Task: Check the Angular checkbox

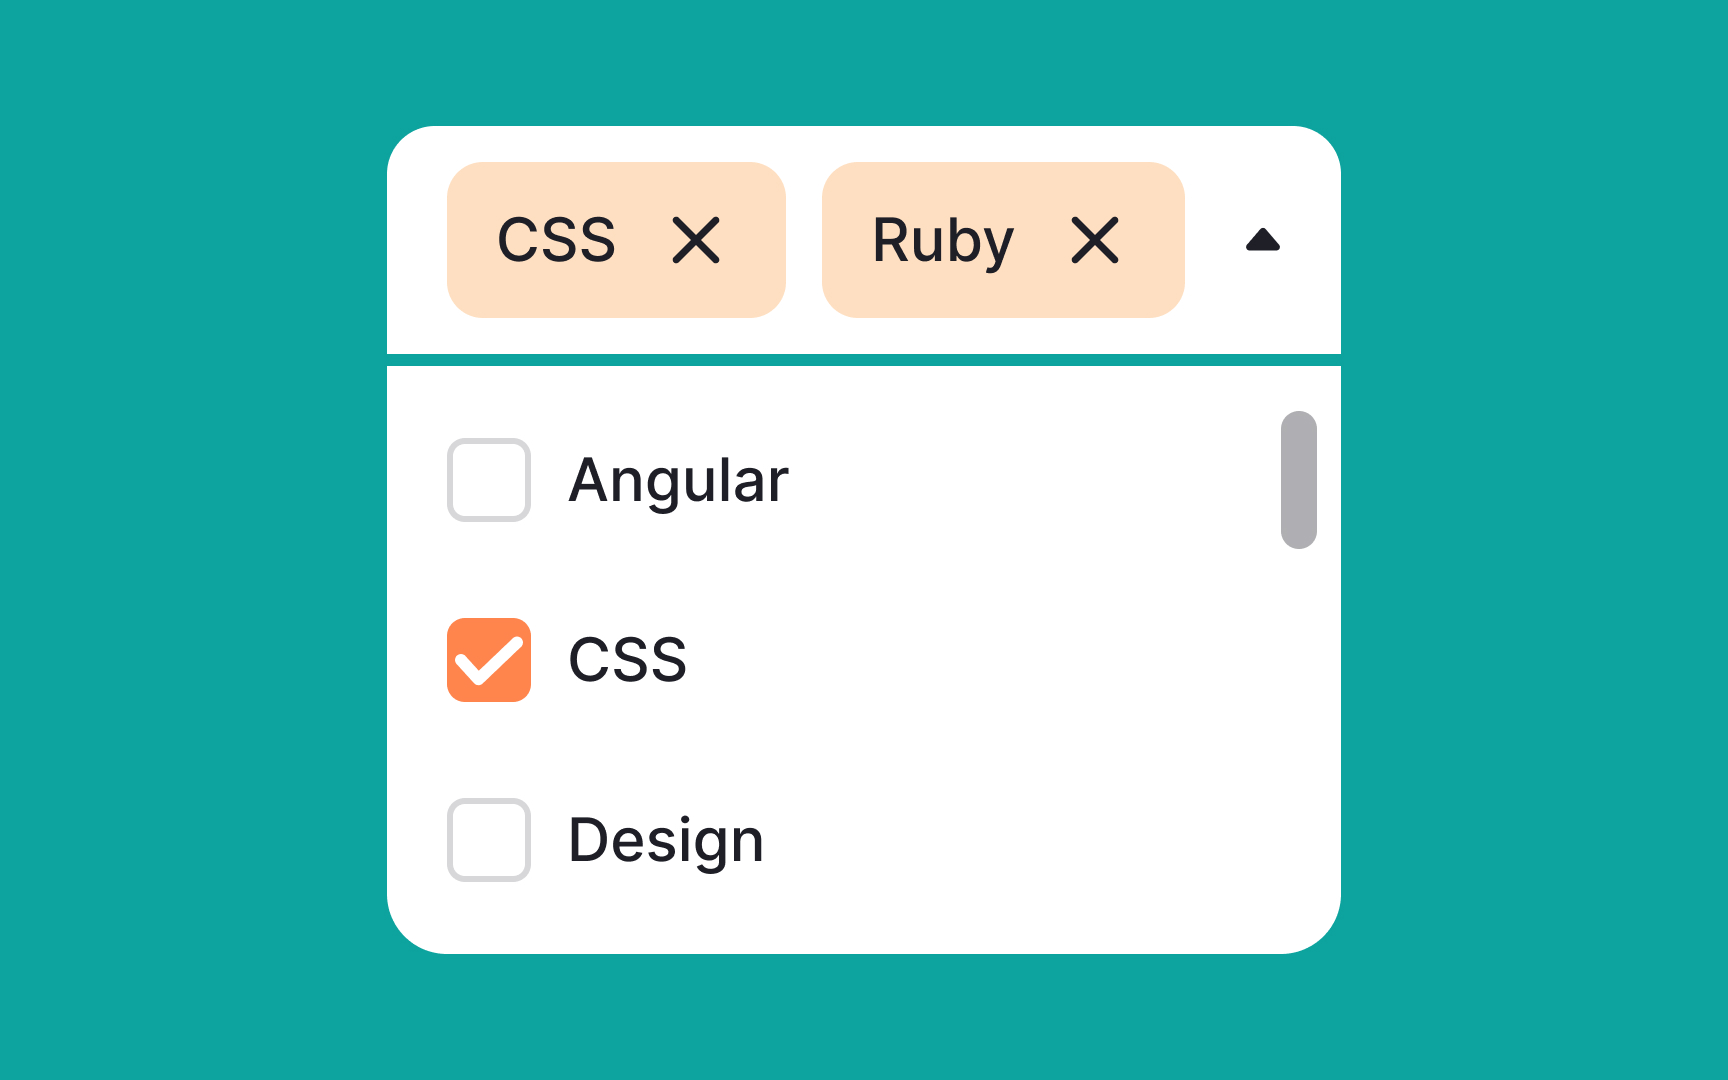Action: click(489, 480)
